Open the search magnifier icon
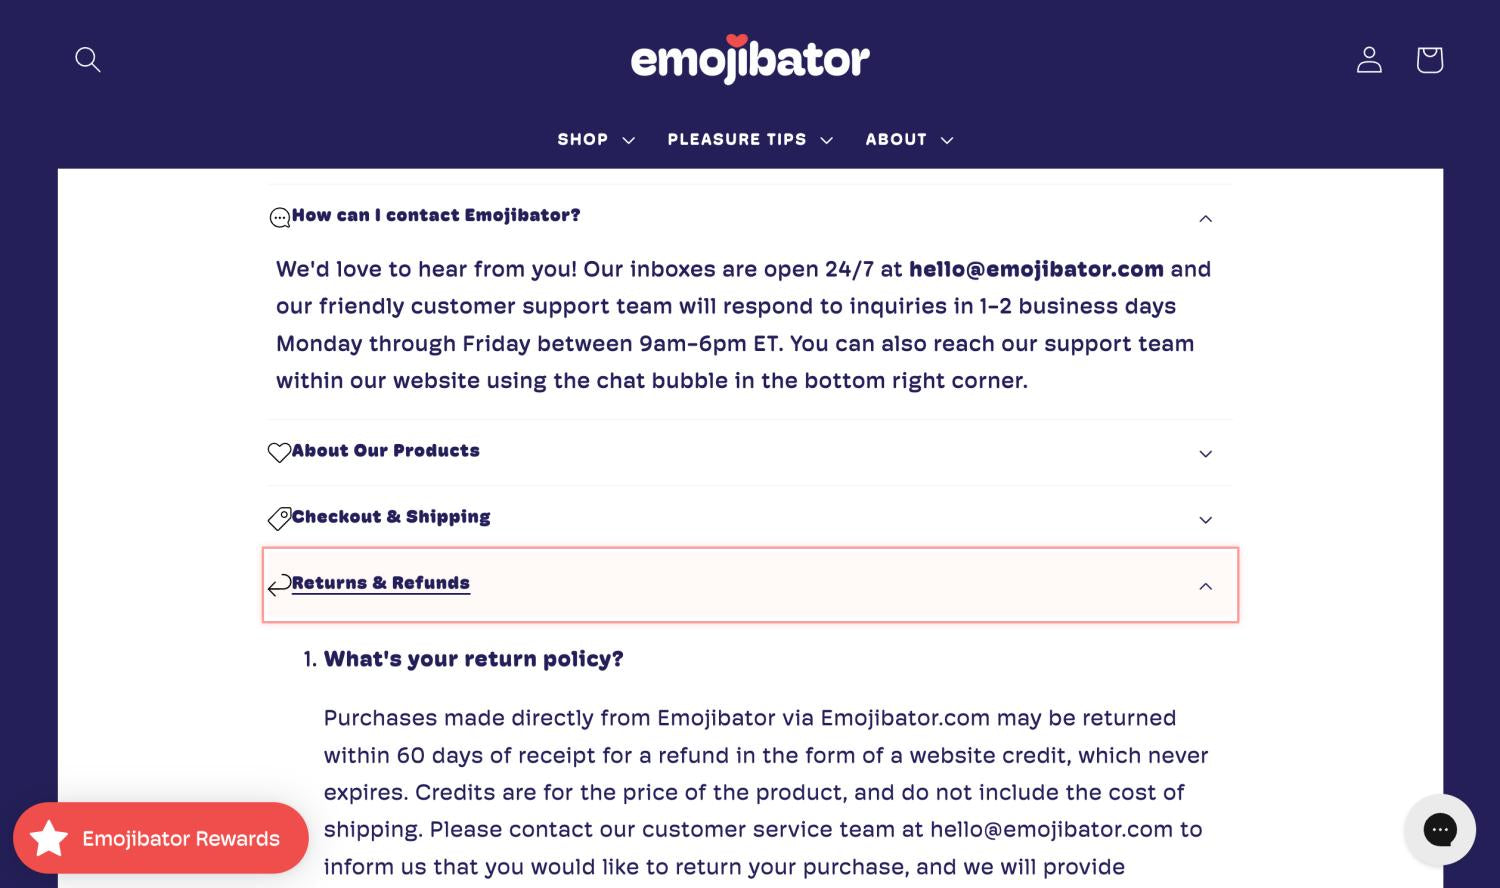This screenshot has width=1500, height=888. 88,60
